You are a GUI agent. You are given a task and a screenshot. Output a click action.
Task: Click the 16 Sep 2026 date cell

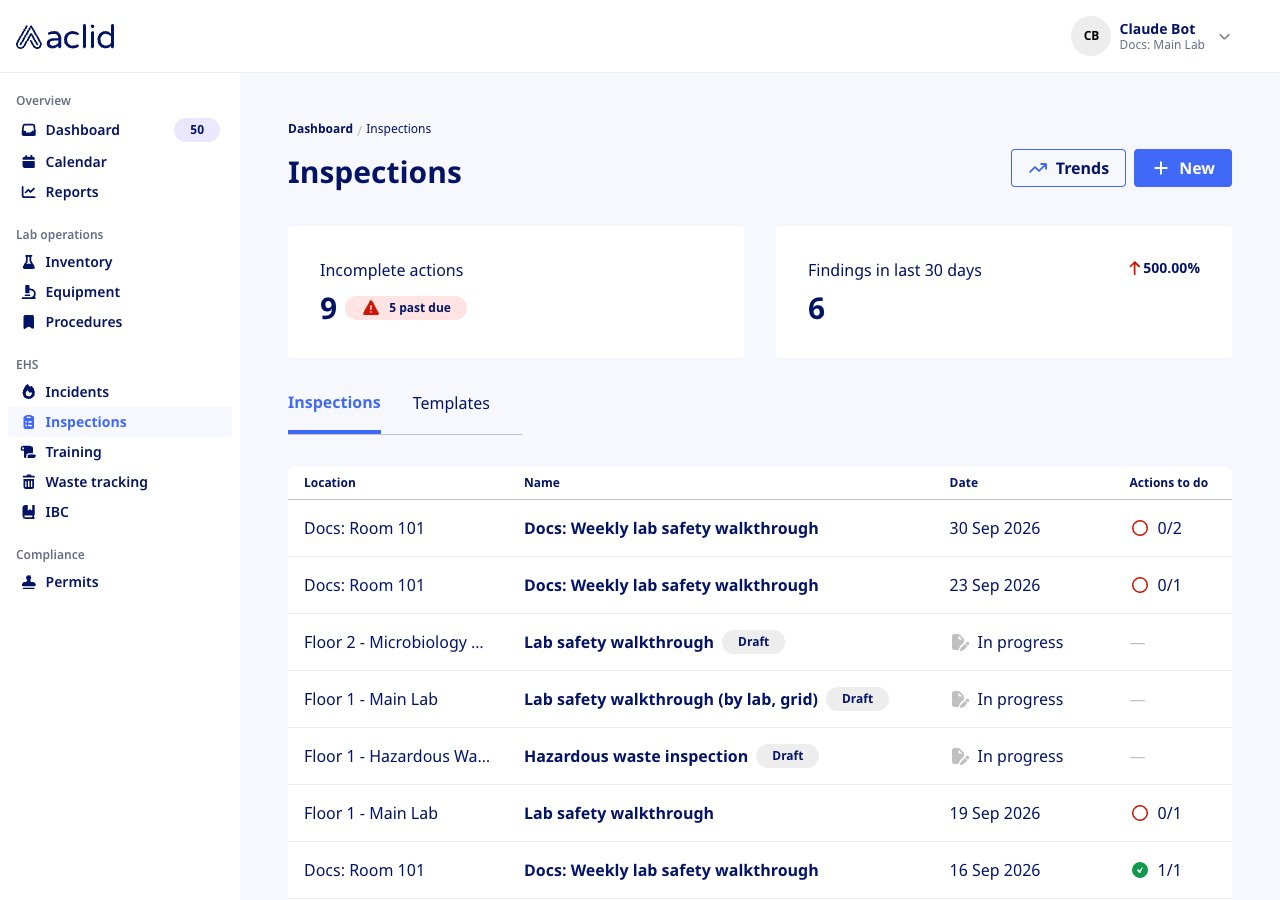pos(995,870)
